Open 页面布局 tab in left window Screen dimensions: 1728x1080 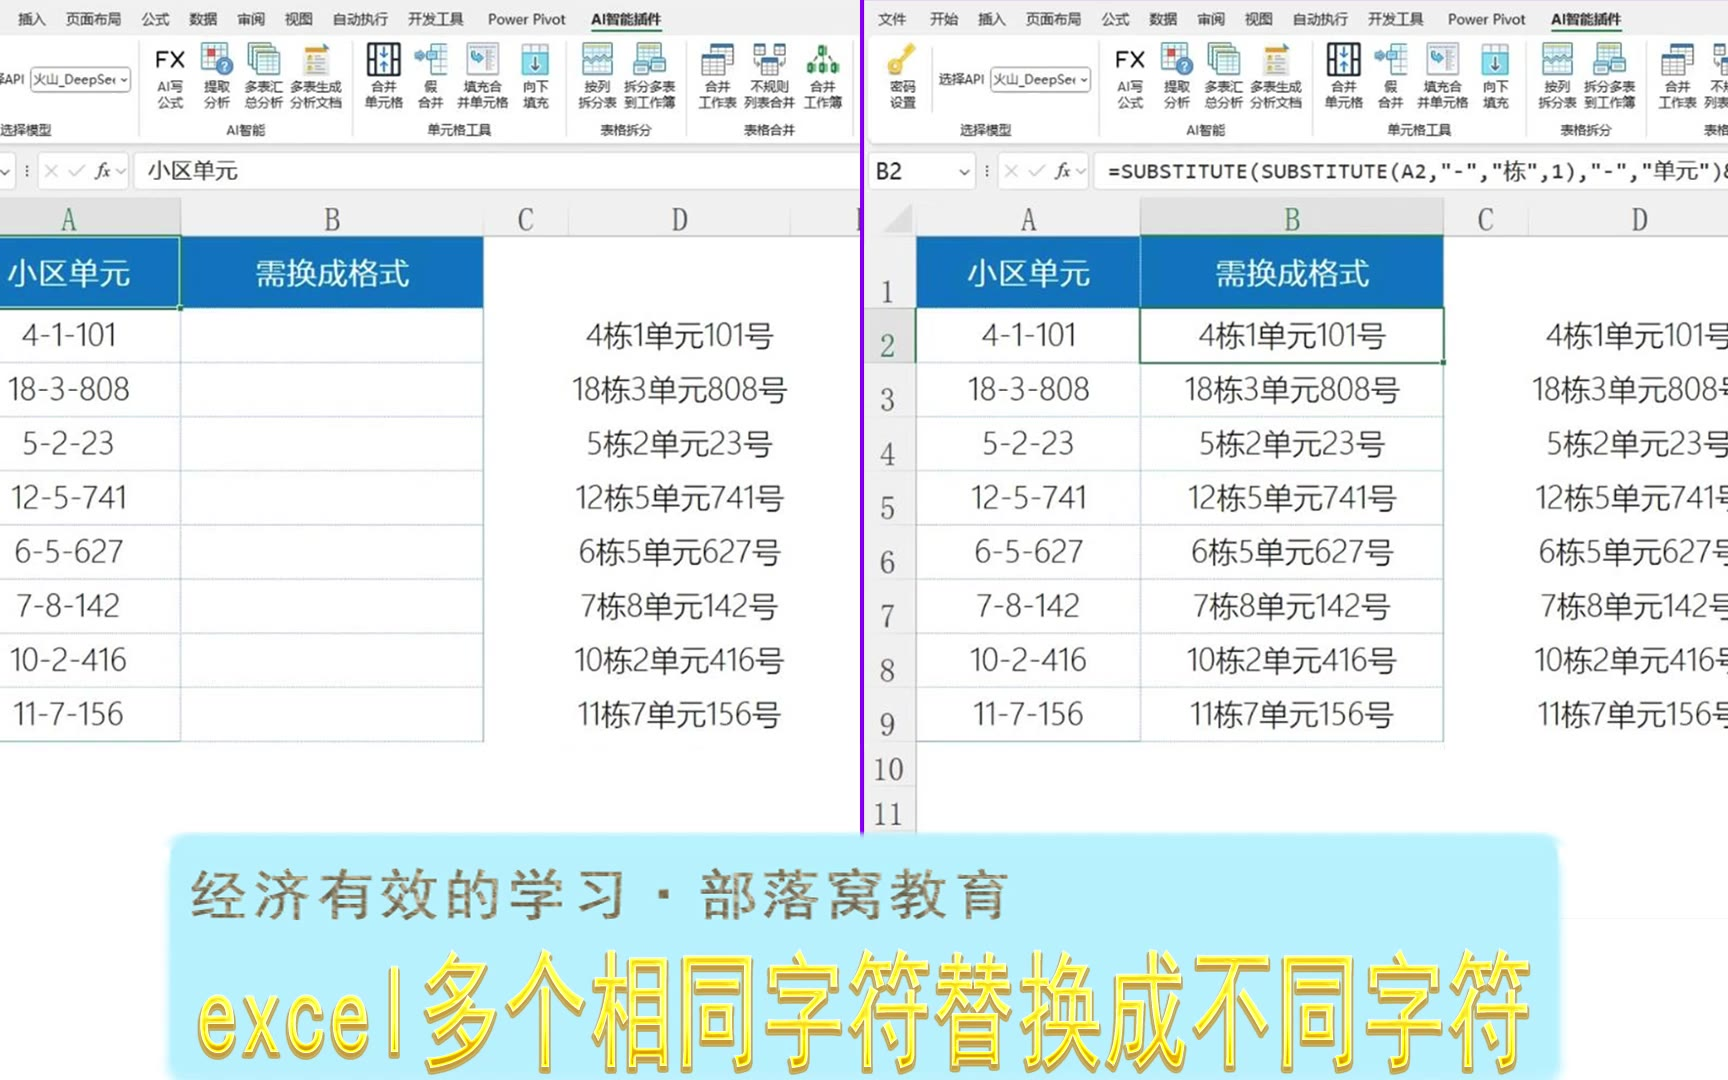click(93, 19)
